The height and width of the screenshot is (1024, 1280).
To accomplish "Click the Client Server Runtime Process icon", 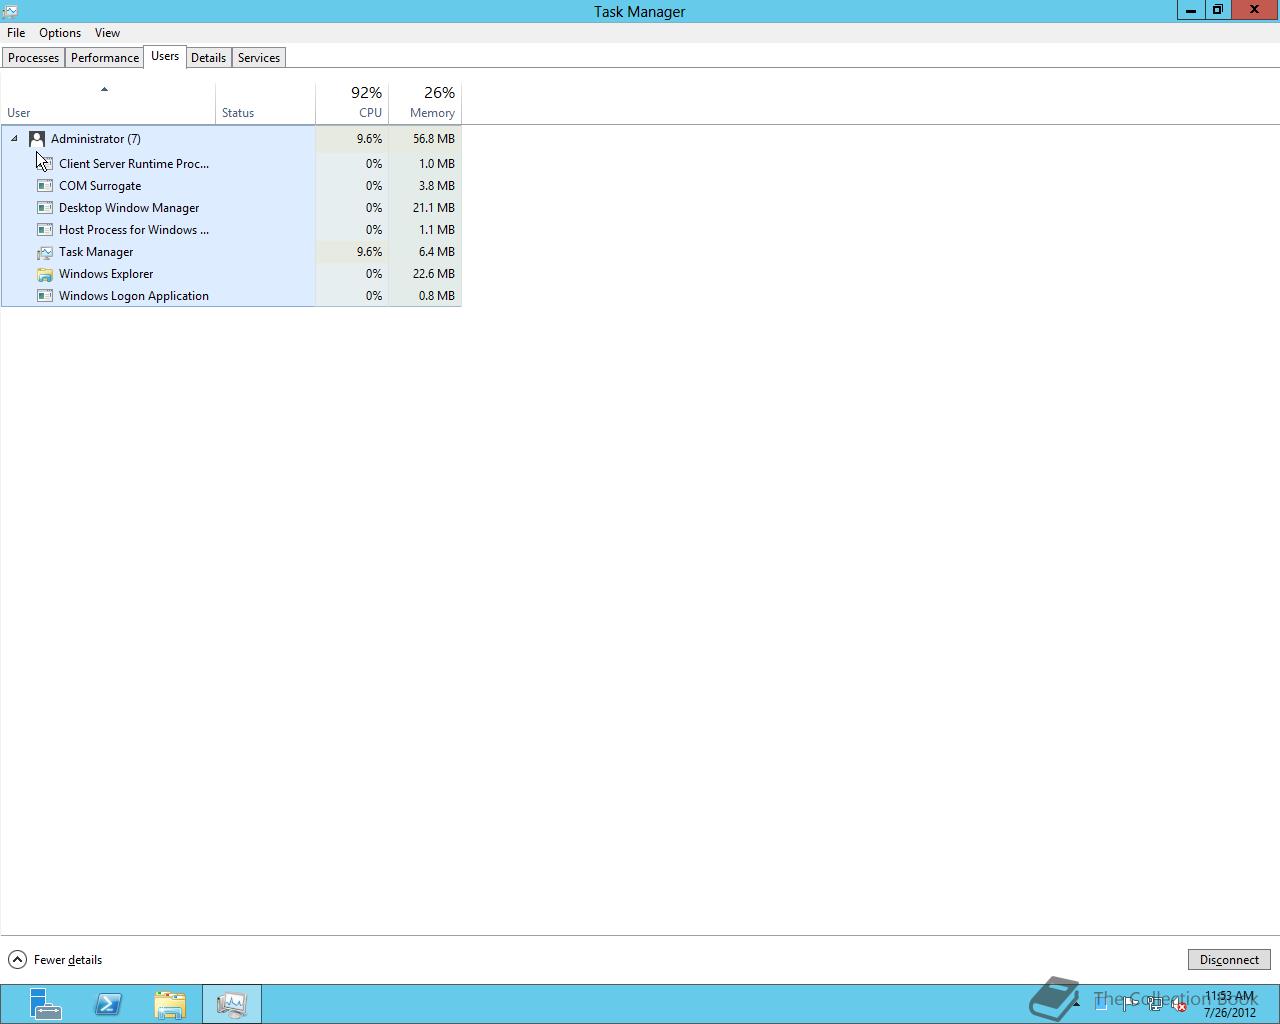I will pos(45,164).
